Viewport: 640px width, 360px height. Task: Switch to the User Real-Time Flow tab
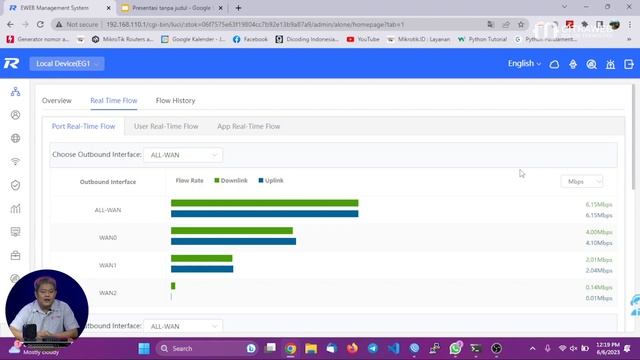click(166, 127)
